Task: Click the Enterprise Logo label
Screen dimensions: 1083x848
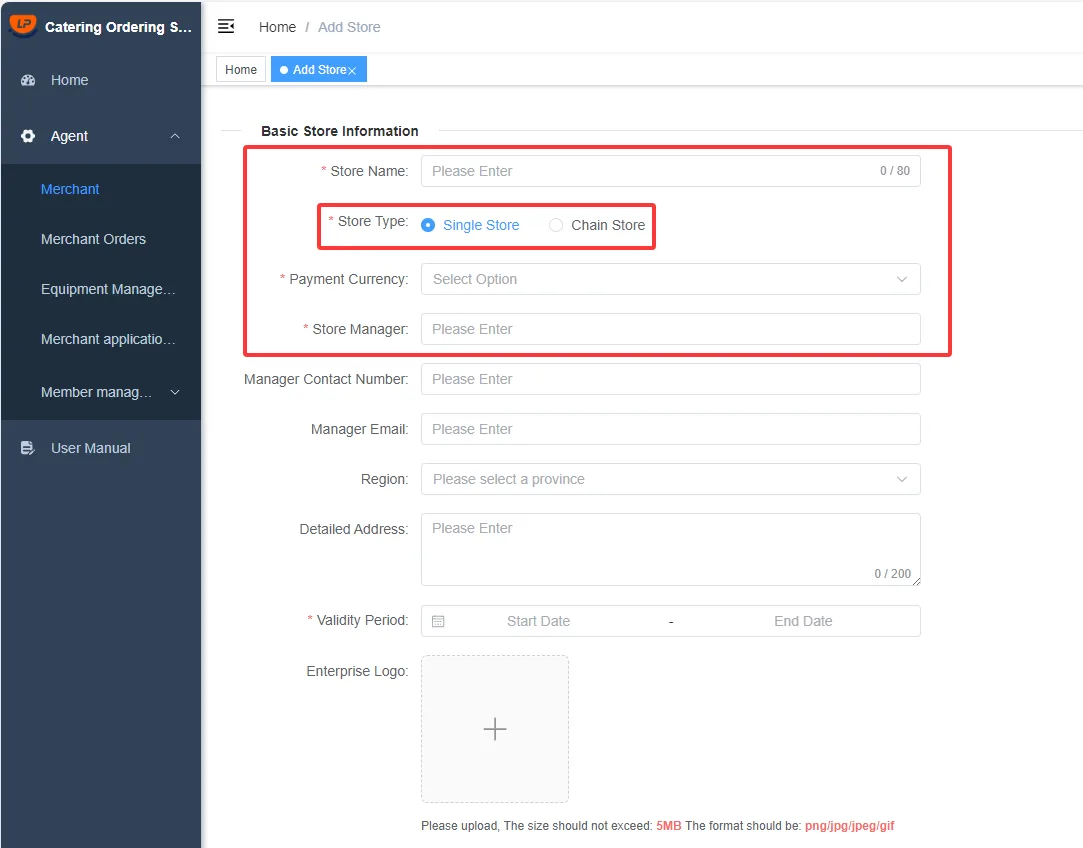Action: pos(357,671)
